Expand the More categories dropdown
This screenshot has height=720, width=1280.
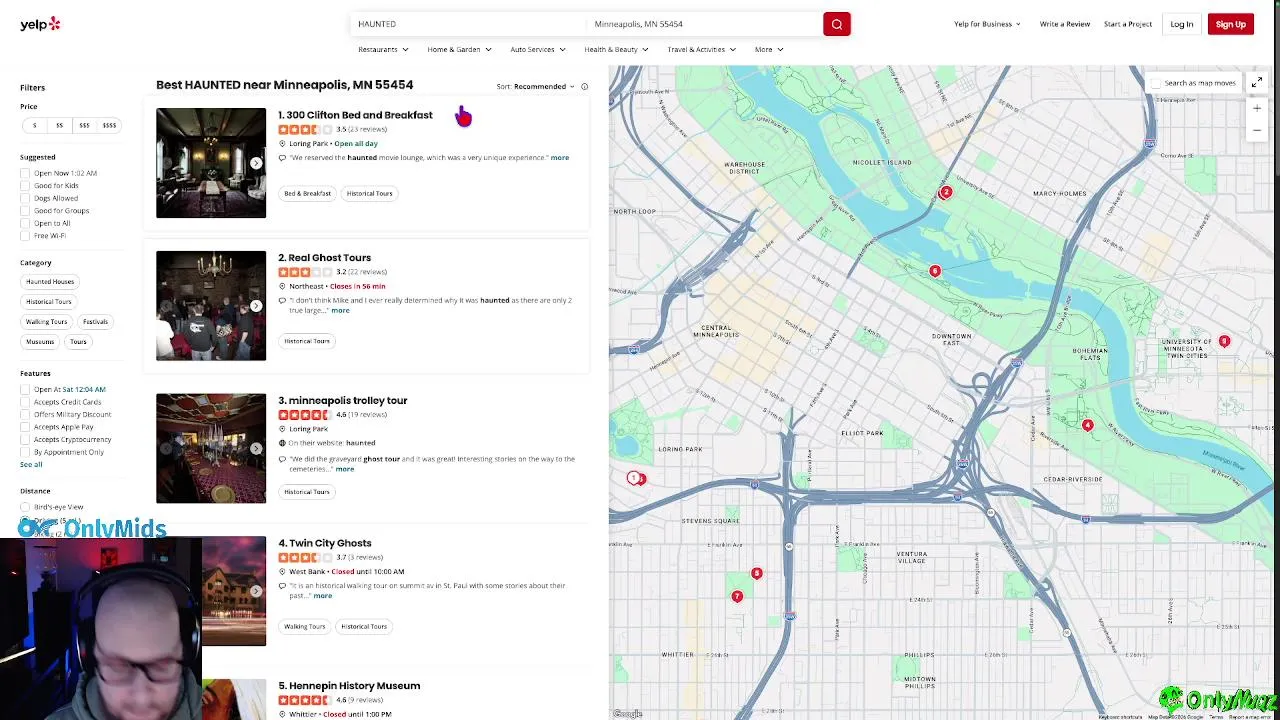(x=769, y=49)
